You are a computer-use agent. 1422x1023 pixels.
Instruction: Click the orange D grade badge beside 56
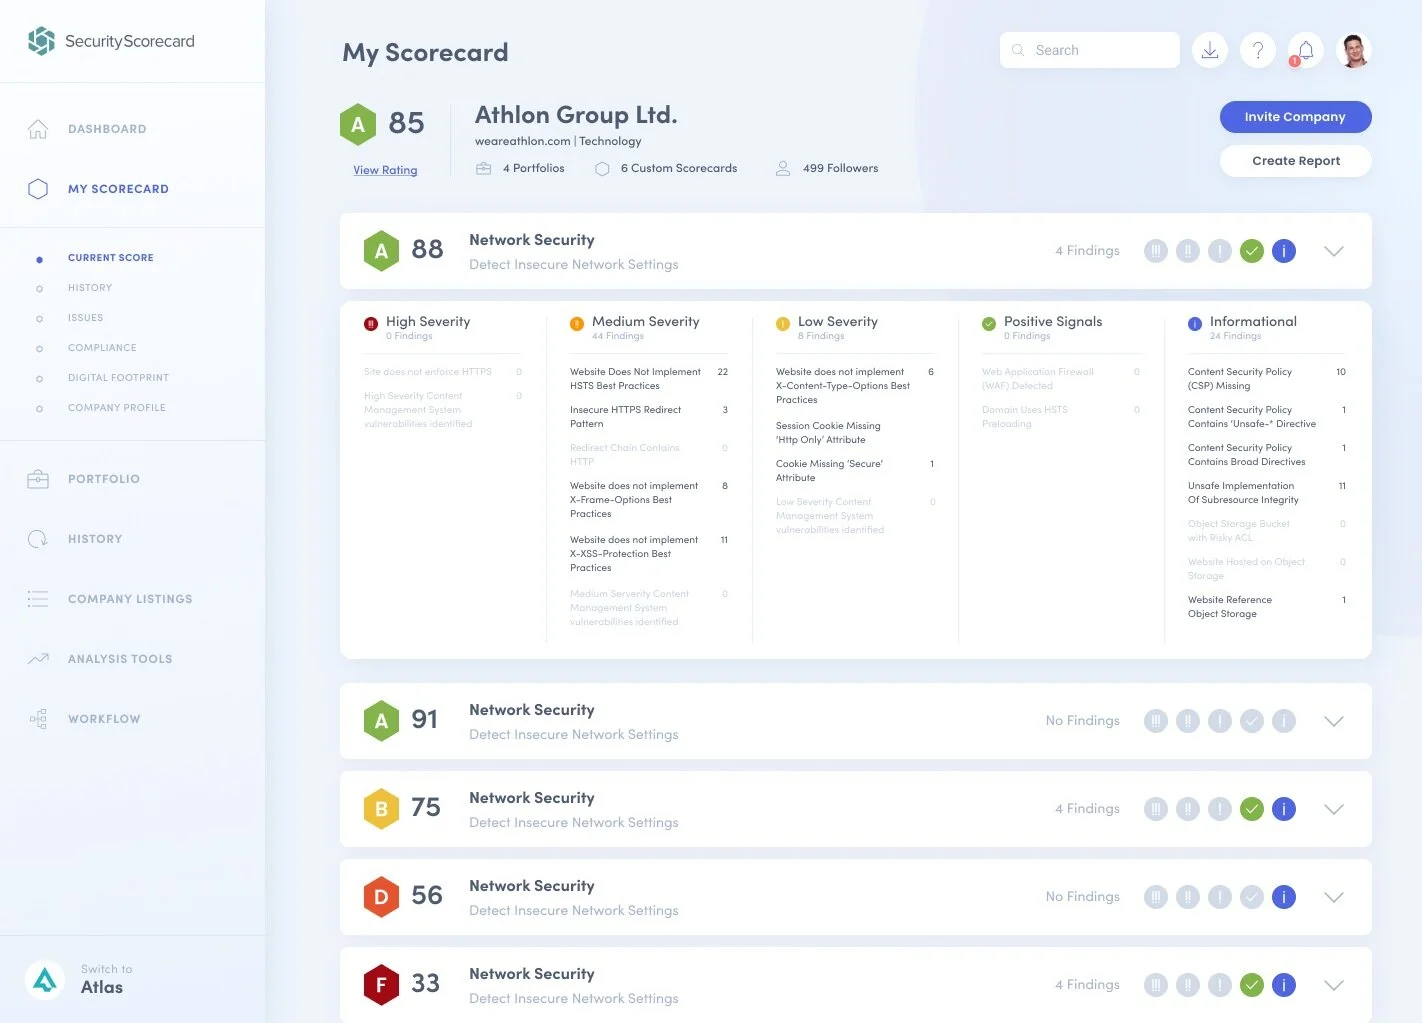(x=381, y=897)
